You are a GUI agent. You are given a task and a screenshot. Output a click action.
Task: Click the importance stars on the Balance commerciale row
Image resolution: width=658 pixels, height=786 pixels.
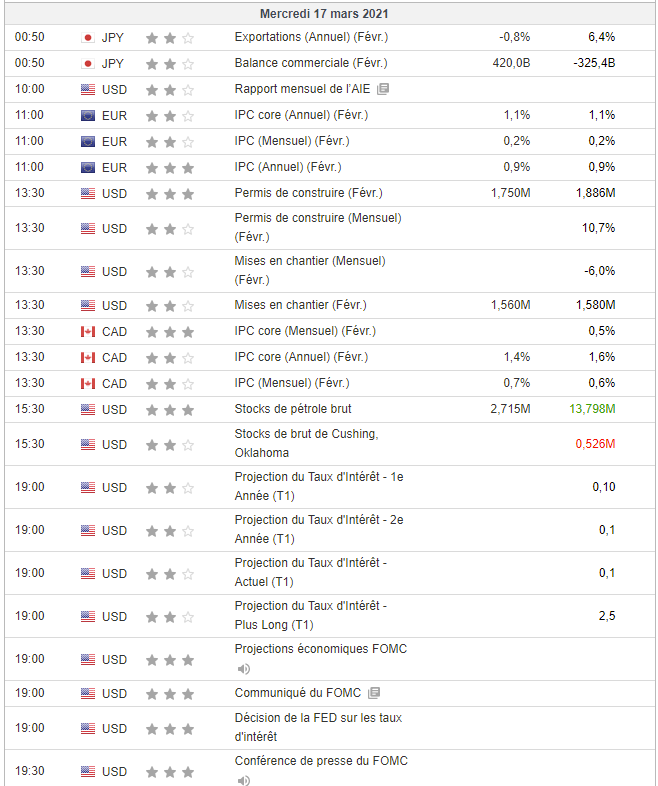point(169,63)
